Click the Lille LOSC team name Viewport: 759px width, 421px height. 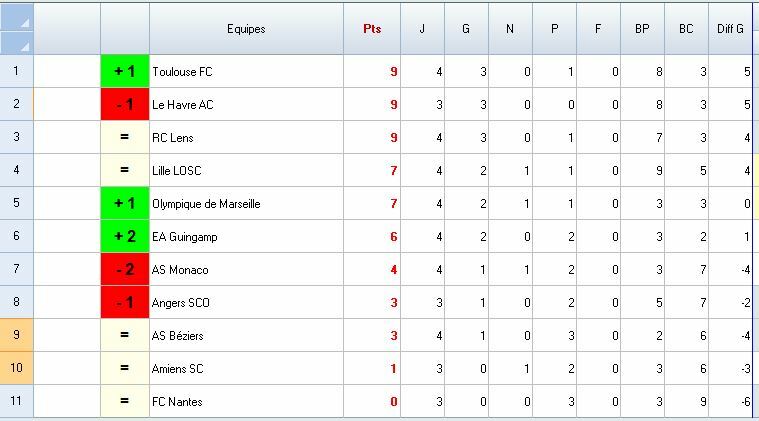coord(177,171)
